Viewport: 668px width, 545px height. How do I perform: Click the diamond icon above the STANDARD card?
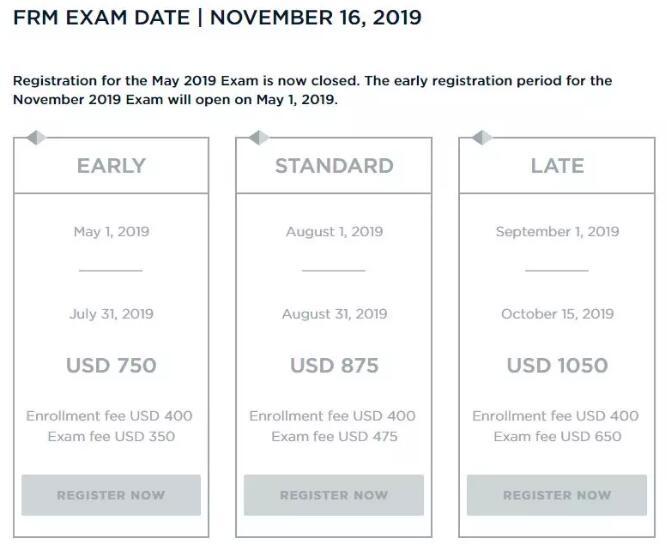click(x=259, y=138)
